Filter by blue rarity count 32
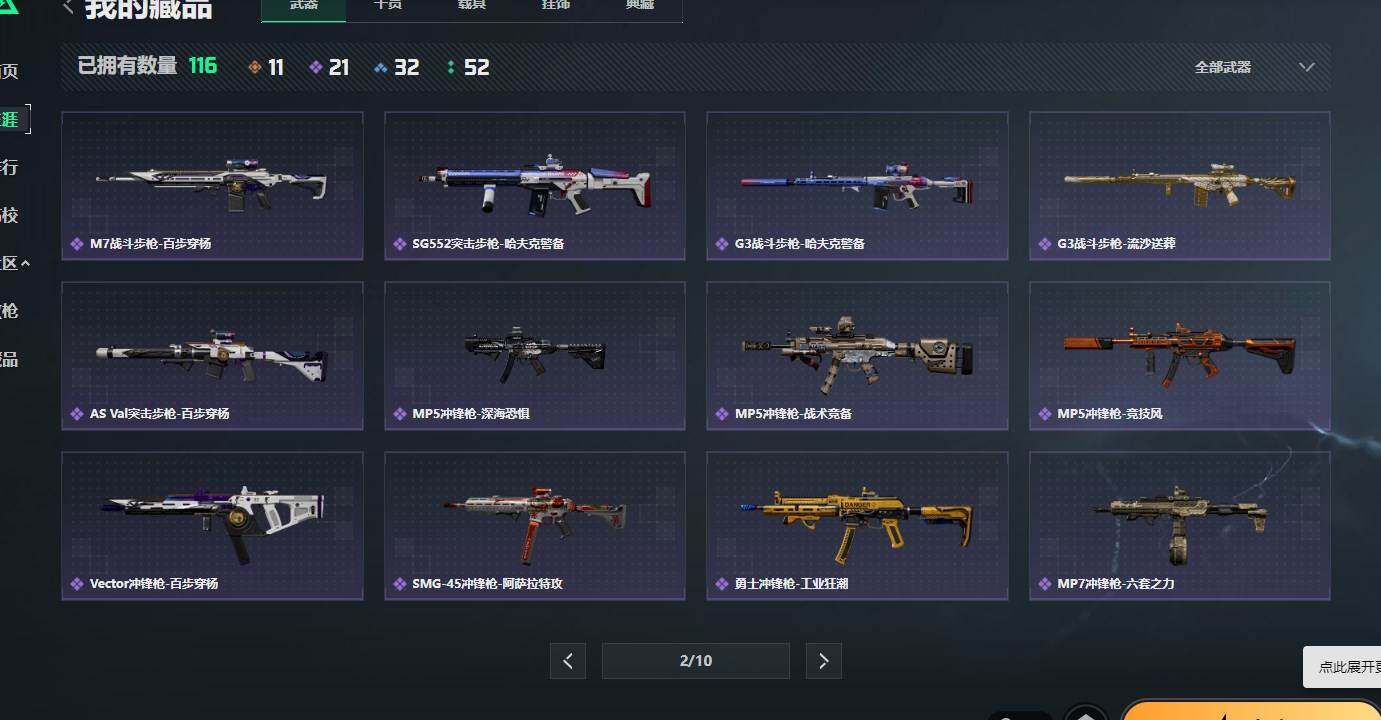Image resolution: width=1381 pixels, height=720 pixels. tap(396, 67)
